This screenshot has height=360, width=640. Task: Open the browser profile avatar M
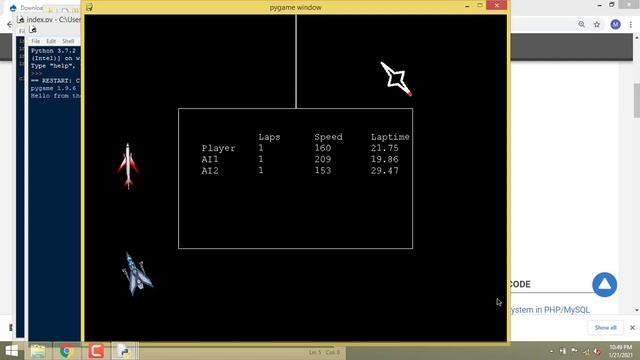pyautogui.click(x=616, y=24)
